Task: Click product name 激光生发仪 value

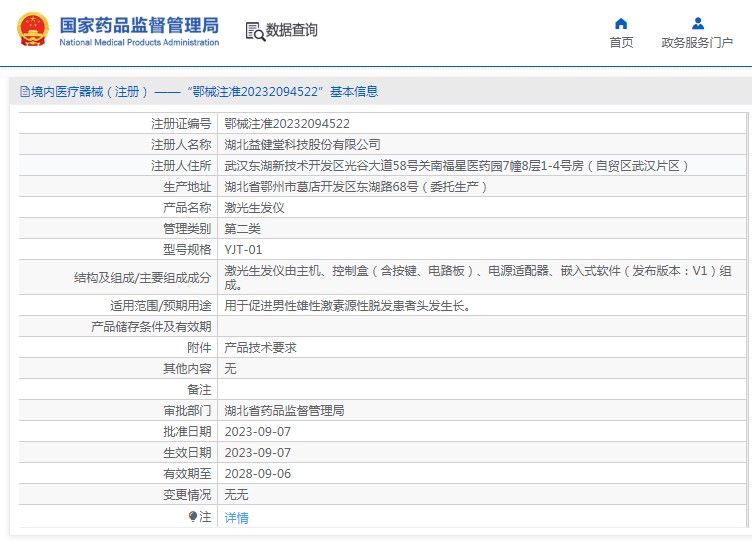Action: coord(254,208)
